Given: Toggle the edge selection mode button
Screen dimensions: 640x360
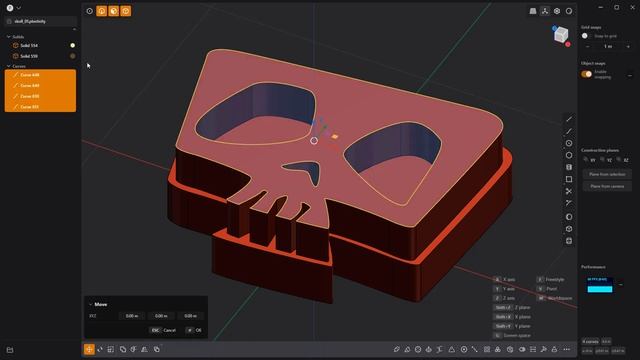Looking at the screenshot, I should point(102,11).
